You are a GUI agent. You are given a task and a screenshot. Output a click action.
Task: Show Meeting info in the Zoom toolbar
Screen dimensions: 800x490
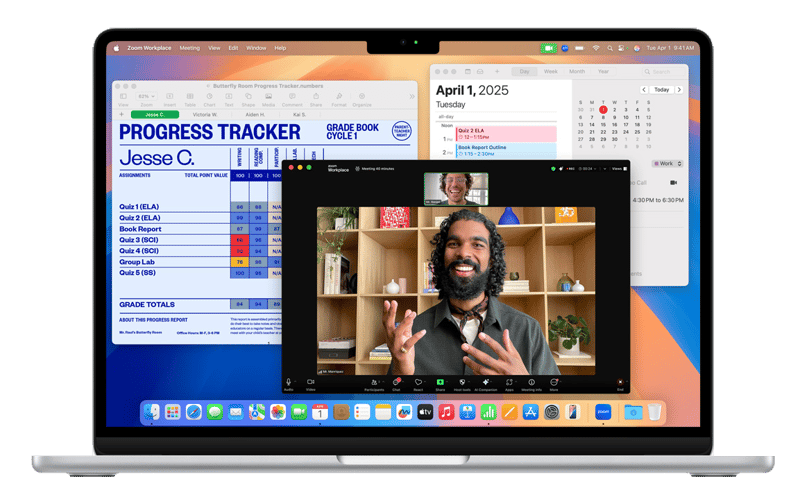532,384
